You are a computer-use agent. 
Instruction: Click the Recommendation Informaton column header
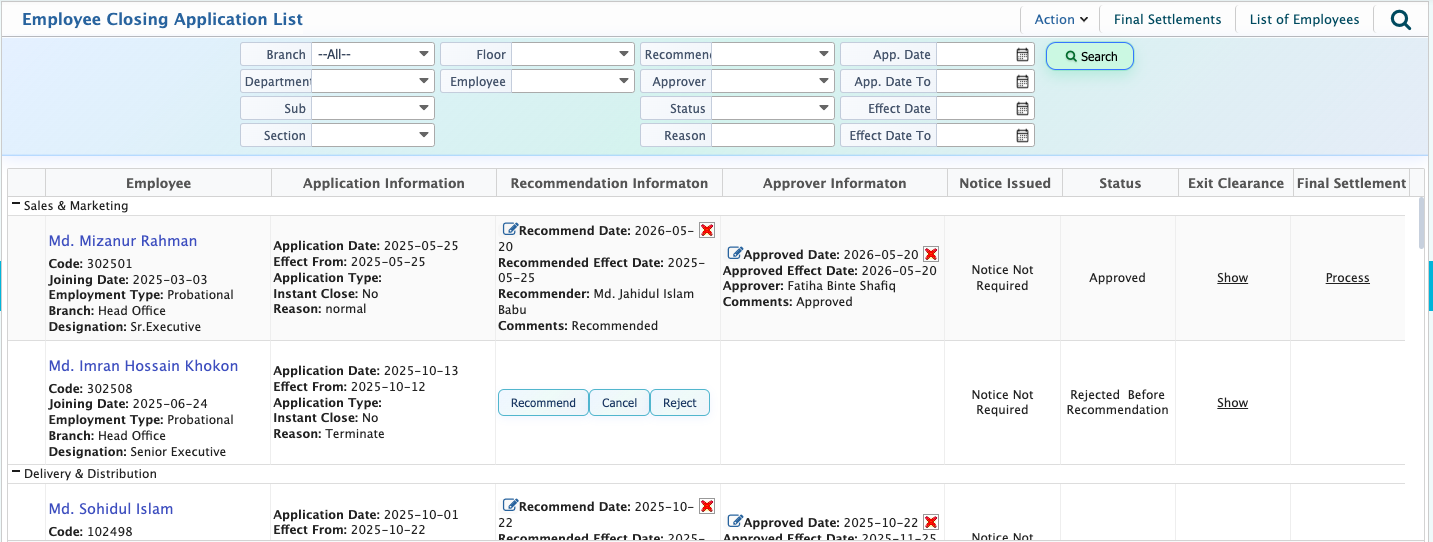609,183
